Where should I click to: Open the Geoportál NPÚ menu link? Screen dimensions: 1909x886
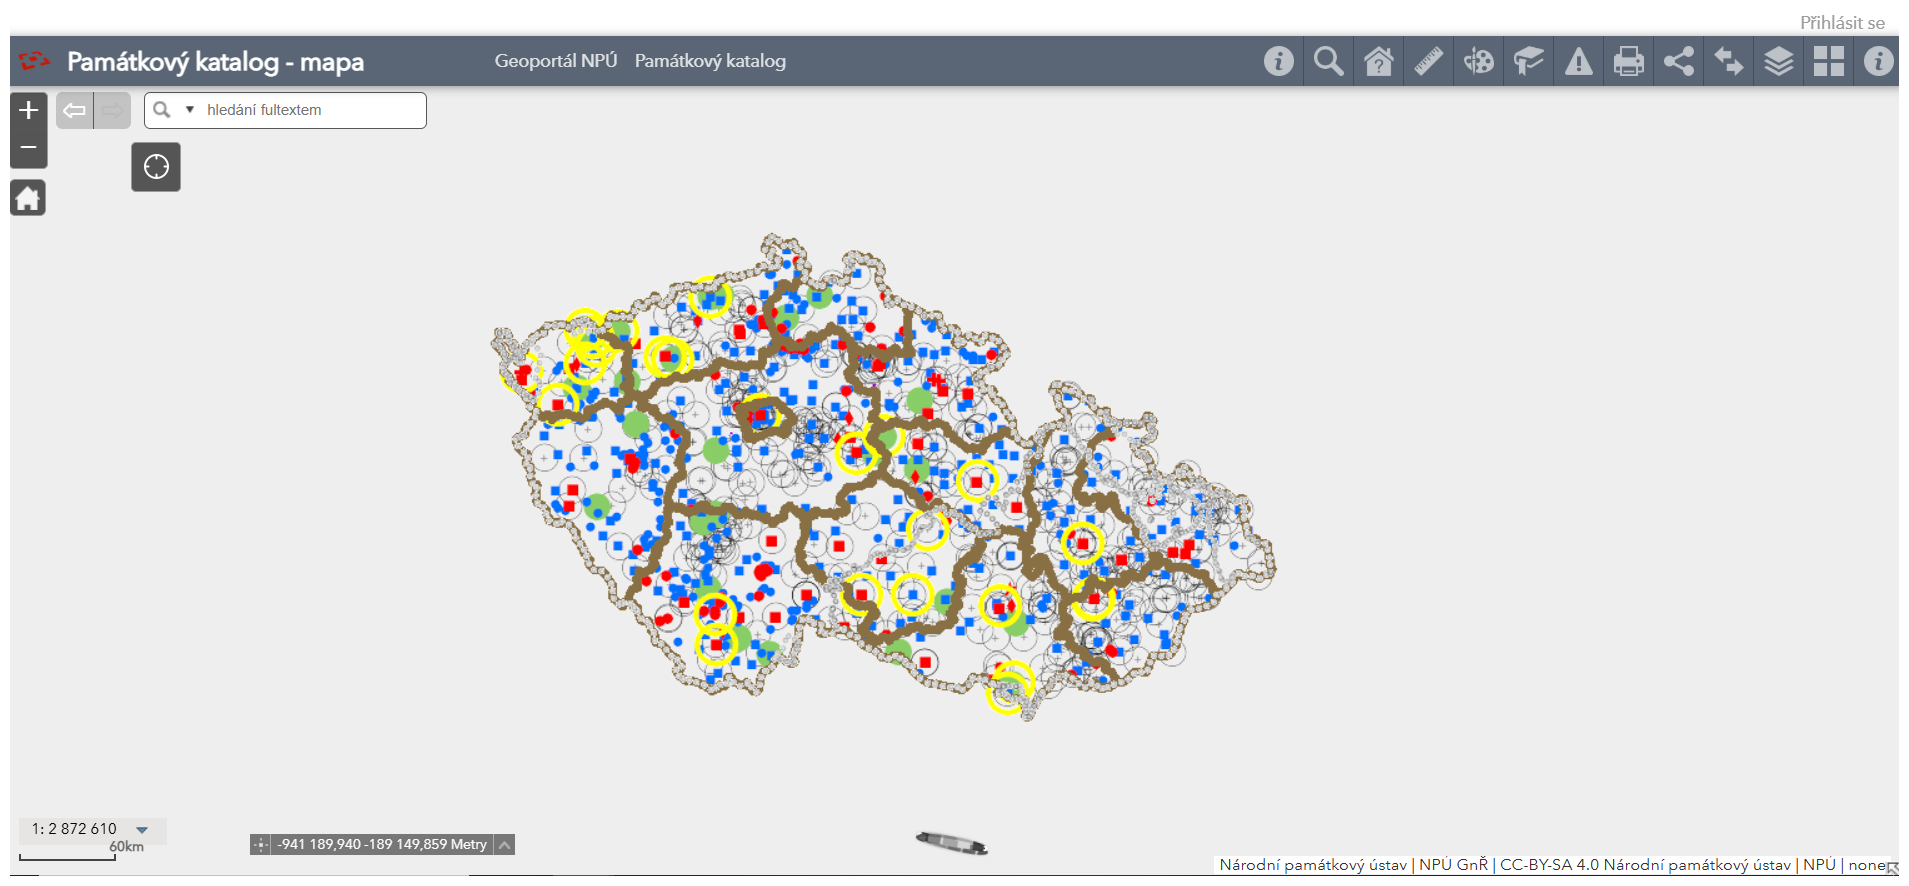(555, 61)
